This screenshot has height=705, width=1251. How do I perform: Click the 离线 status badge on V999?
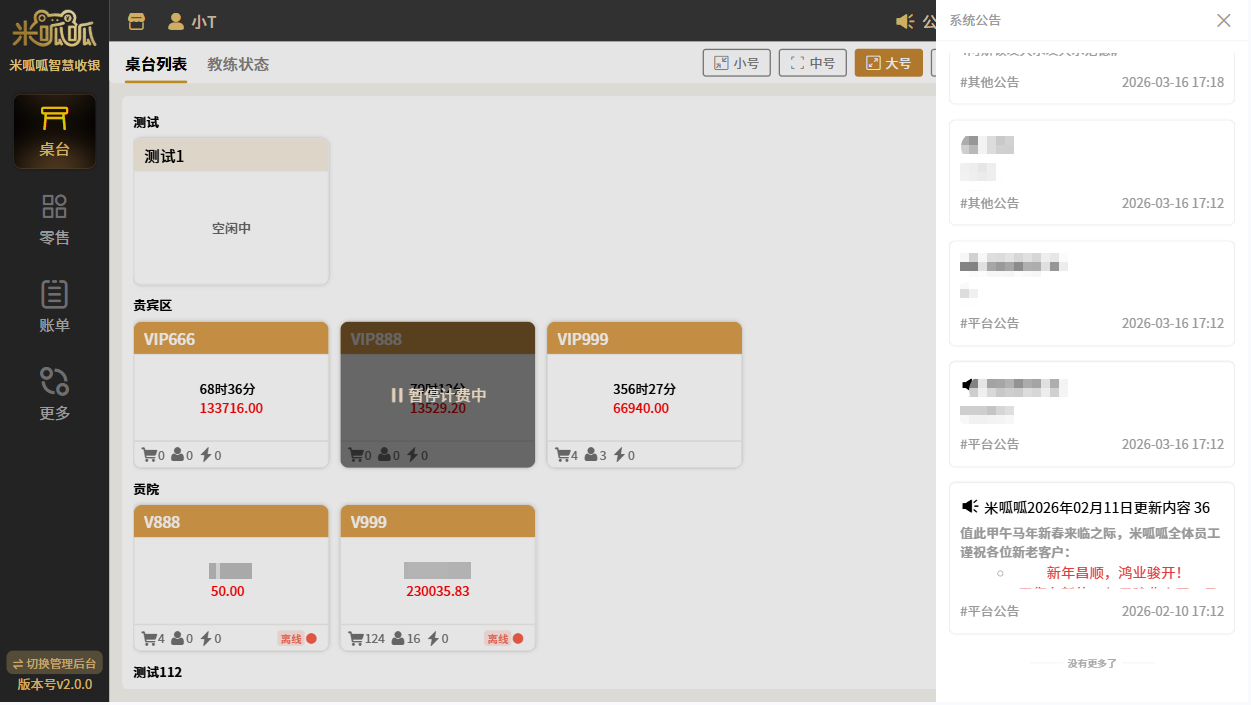tap(500, 638)
